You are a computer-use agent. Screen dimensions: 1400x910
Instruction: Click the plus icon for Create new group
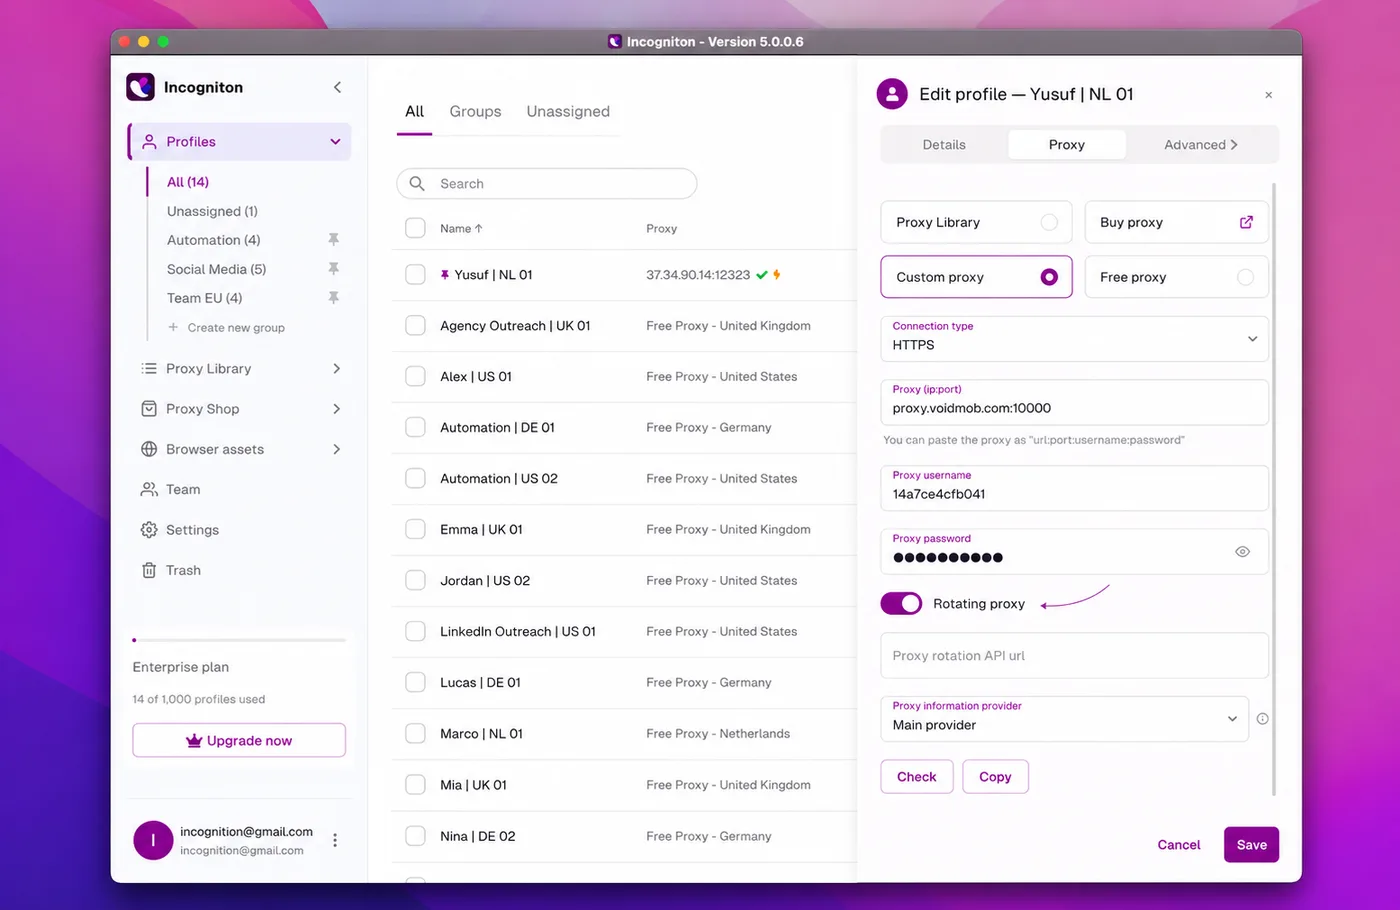[173, 327]
